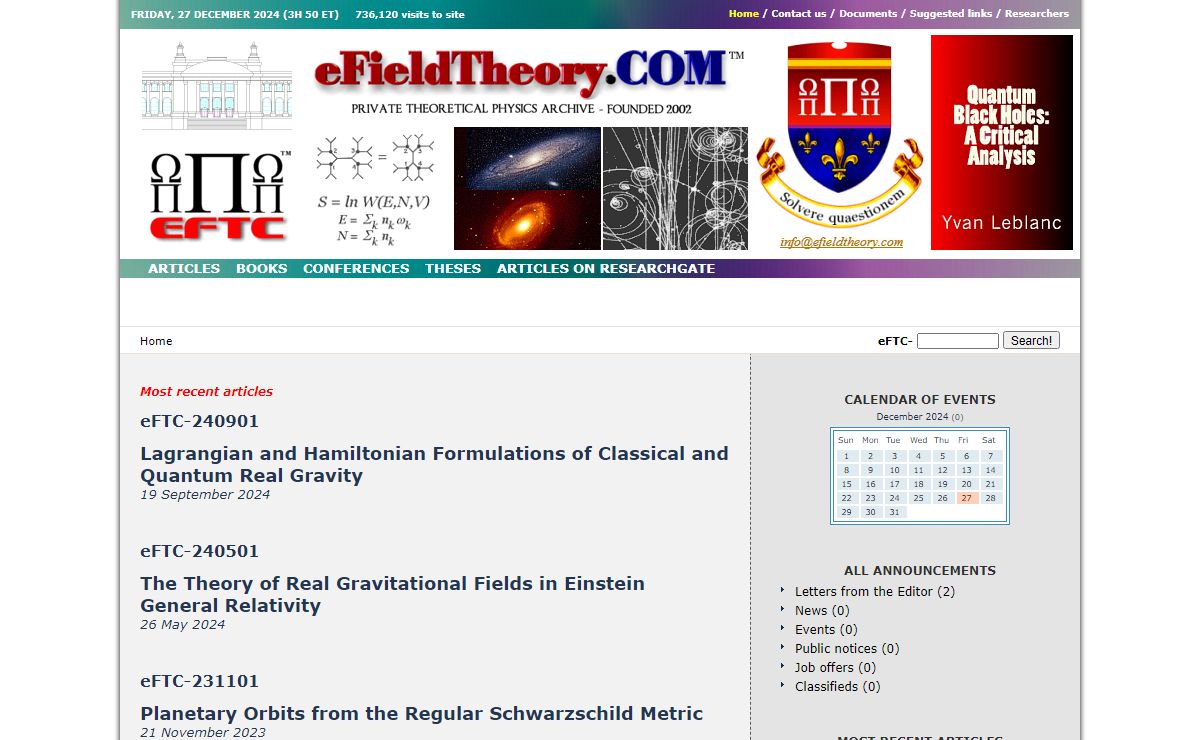Image resolution: width=1200 pixels, height=740 pixels.
Task: Click the 736,120 visits to site text
Action: pyautogui.click(x=410, y=14)
